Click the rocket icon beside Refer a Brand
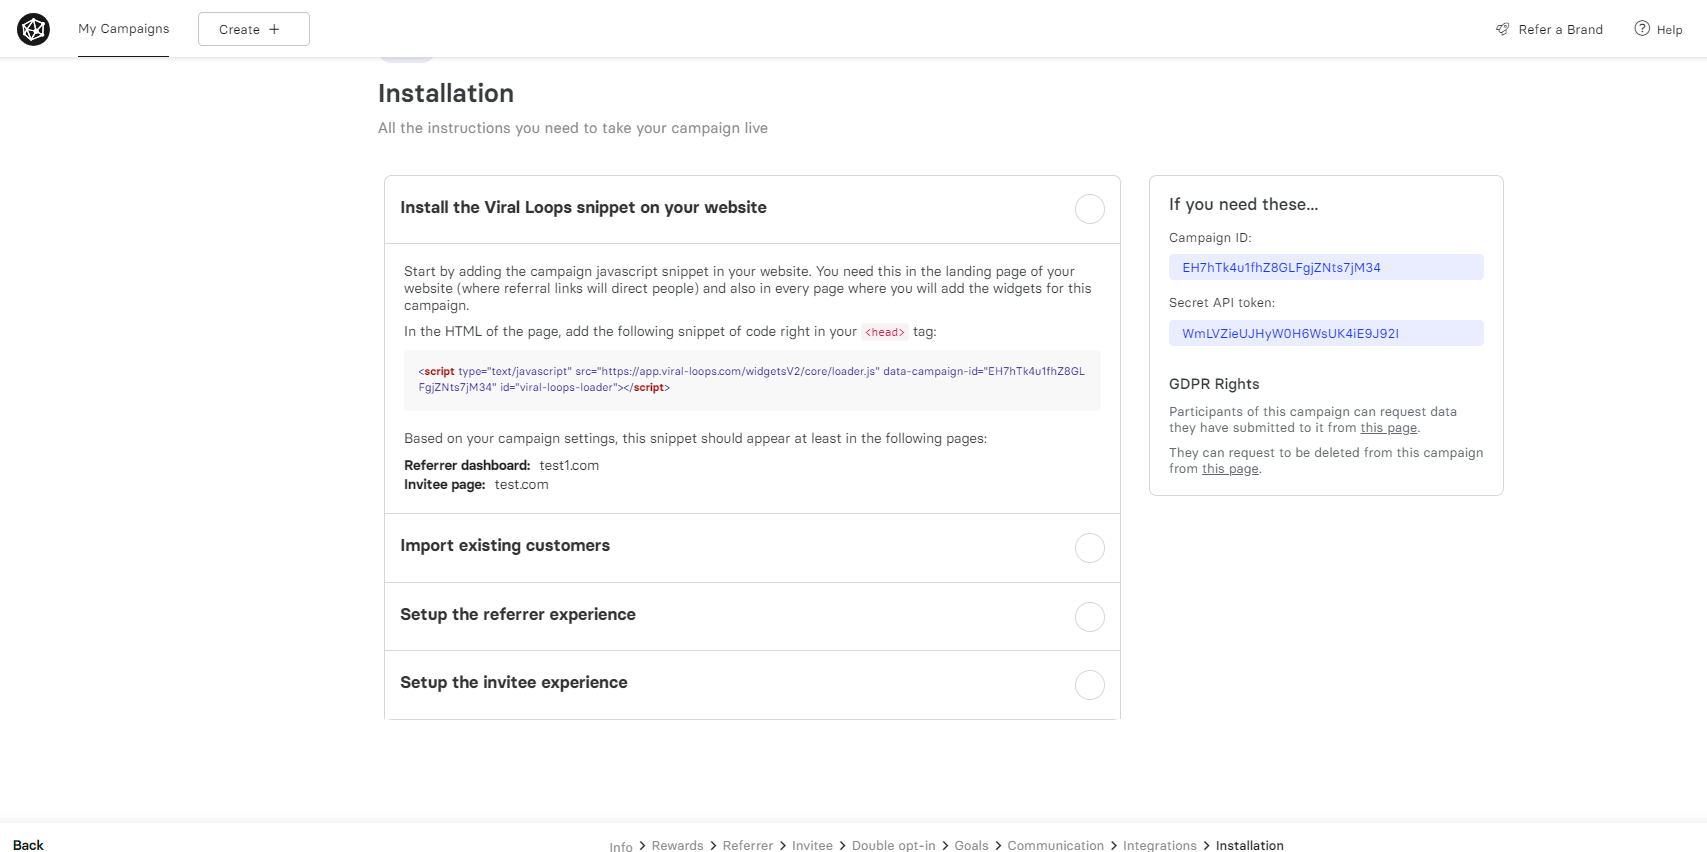Screen dimensions: 1707x852 point(1502,29)
